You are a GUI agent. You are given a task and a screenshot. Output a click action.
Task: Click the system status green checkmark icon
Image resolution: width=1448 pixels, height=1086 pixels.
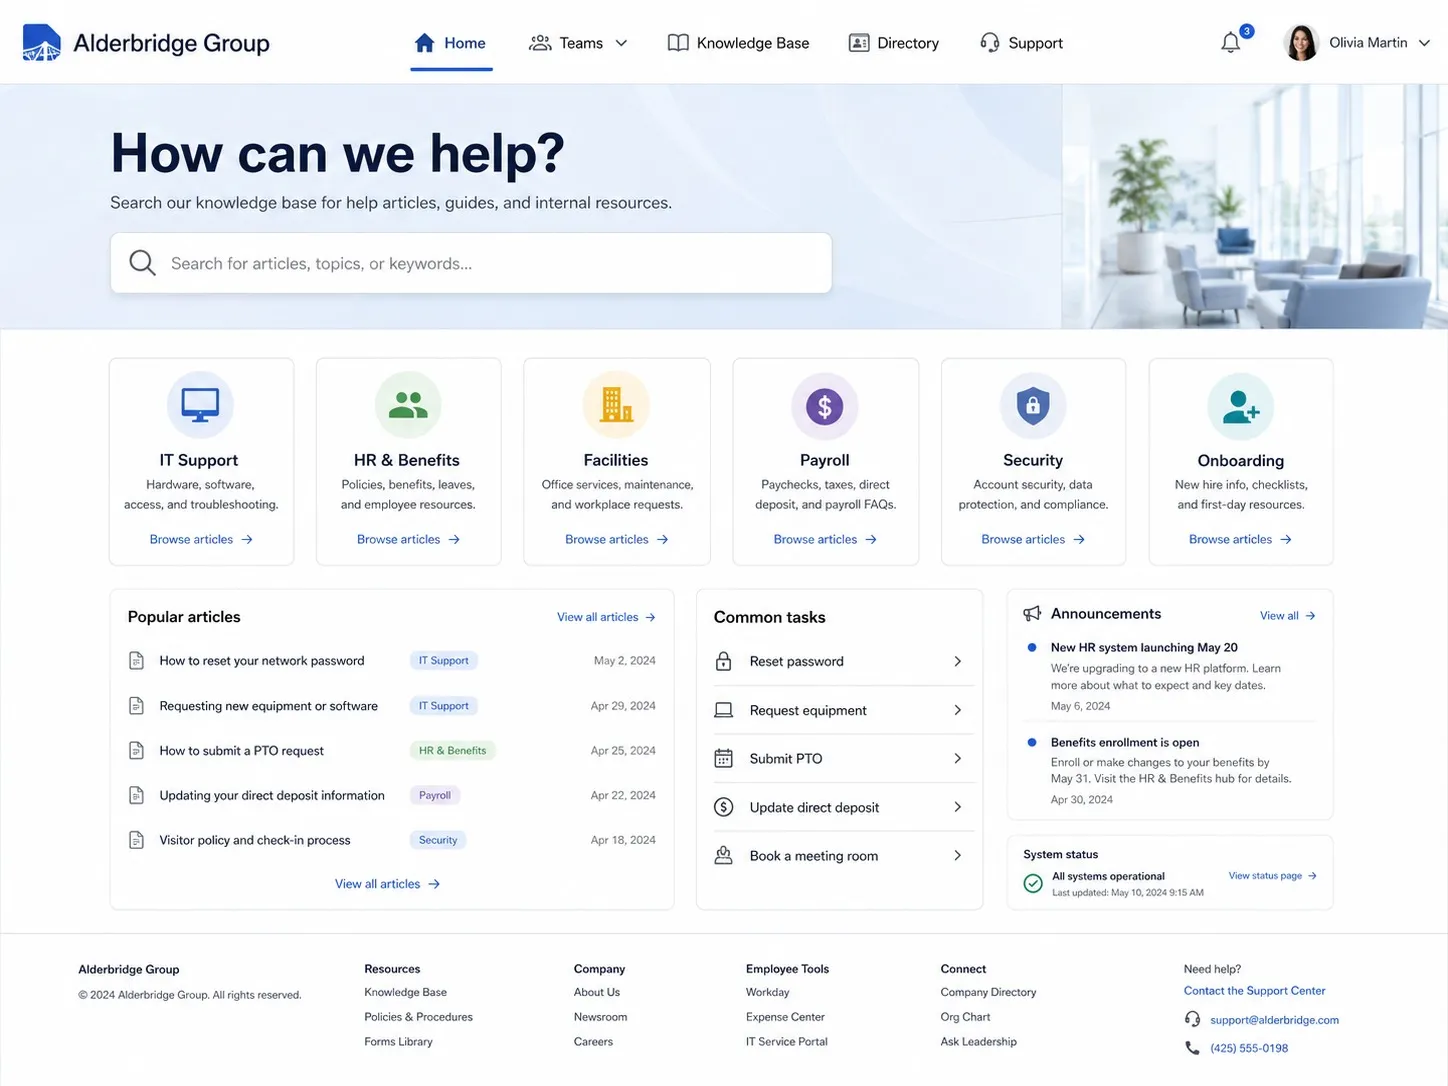1033,883
